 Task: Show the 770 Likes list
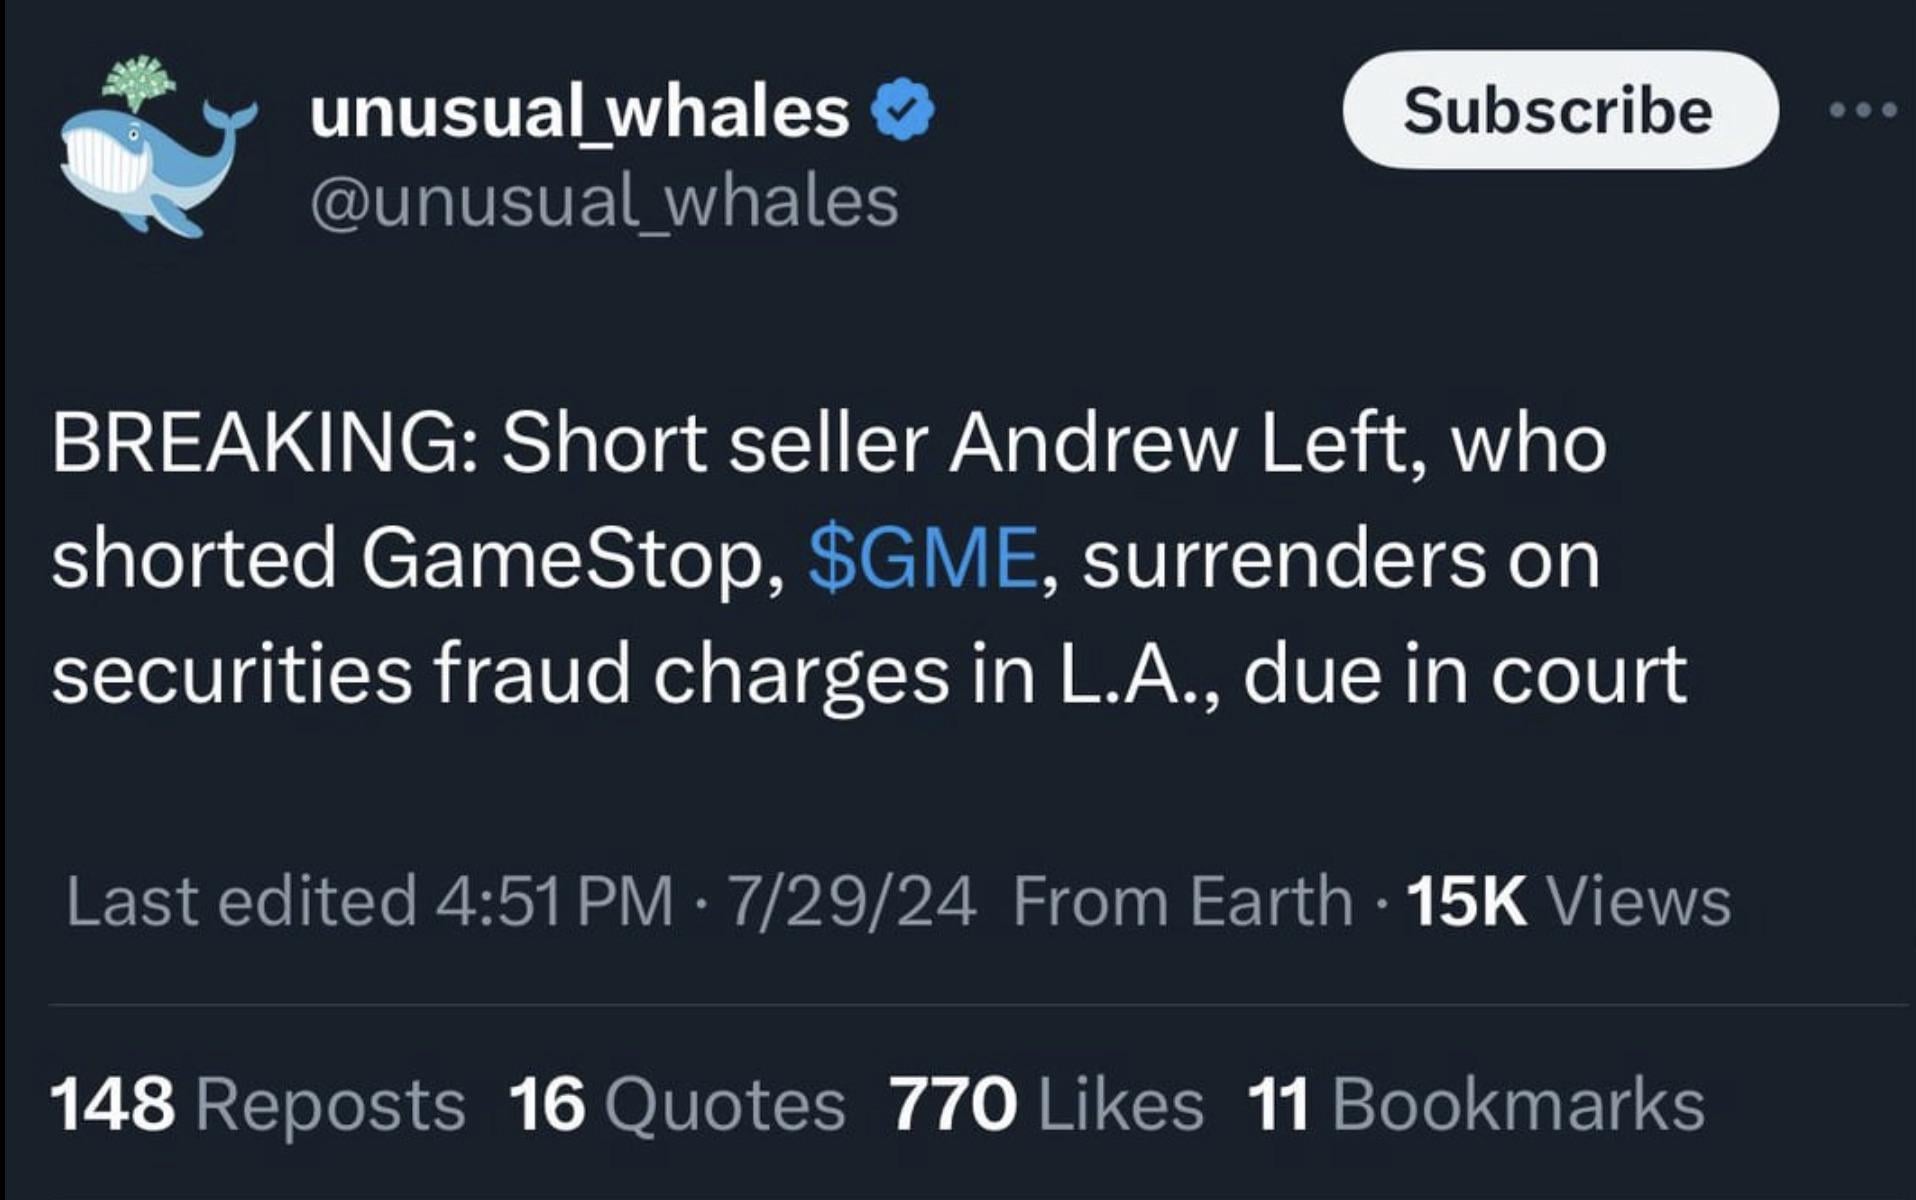1046,1104
